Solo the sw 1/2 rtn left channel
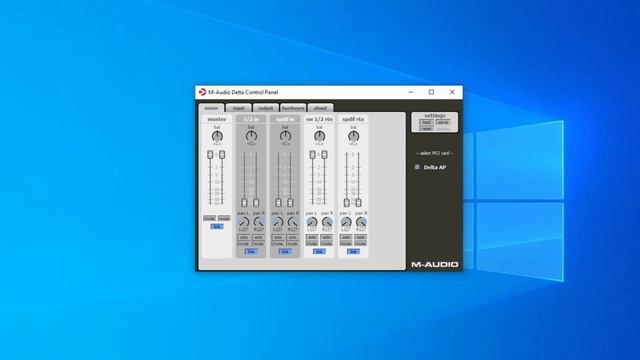The height and width of the screenshot is (360, 640). pyautogui.click(x=312, y=237)
